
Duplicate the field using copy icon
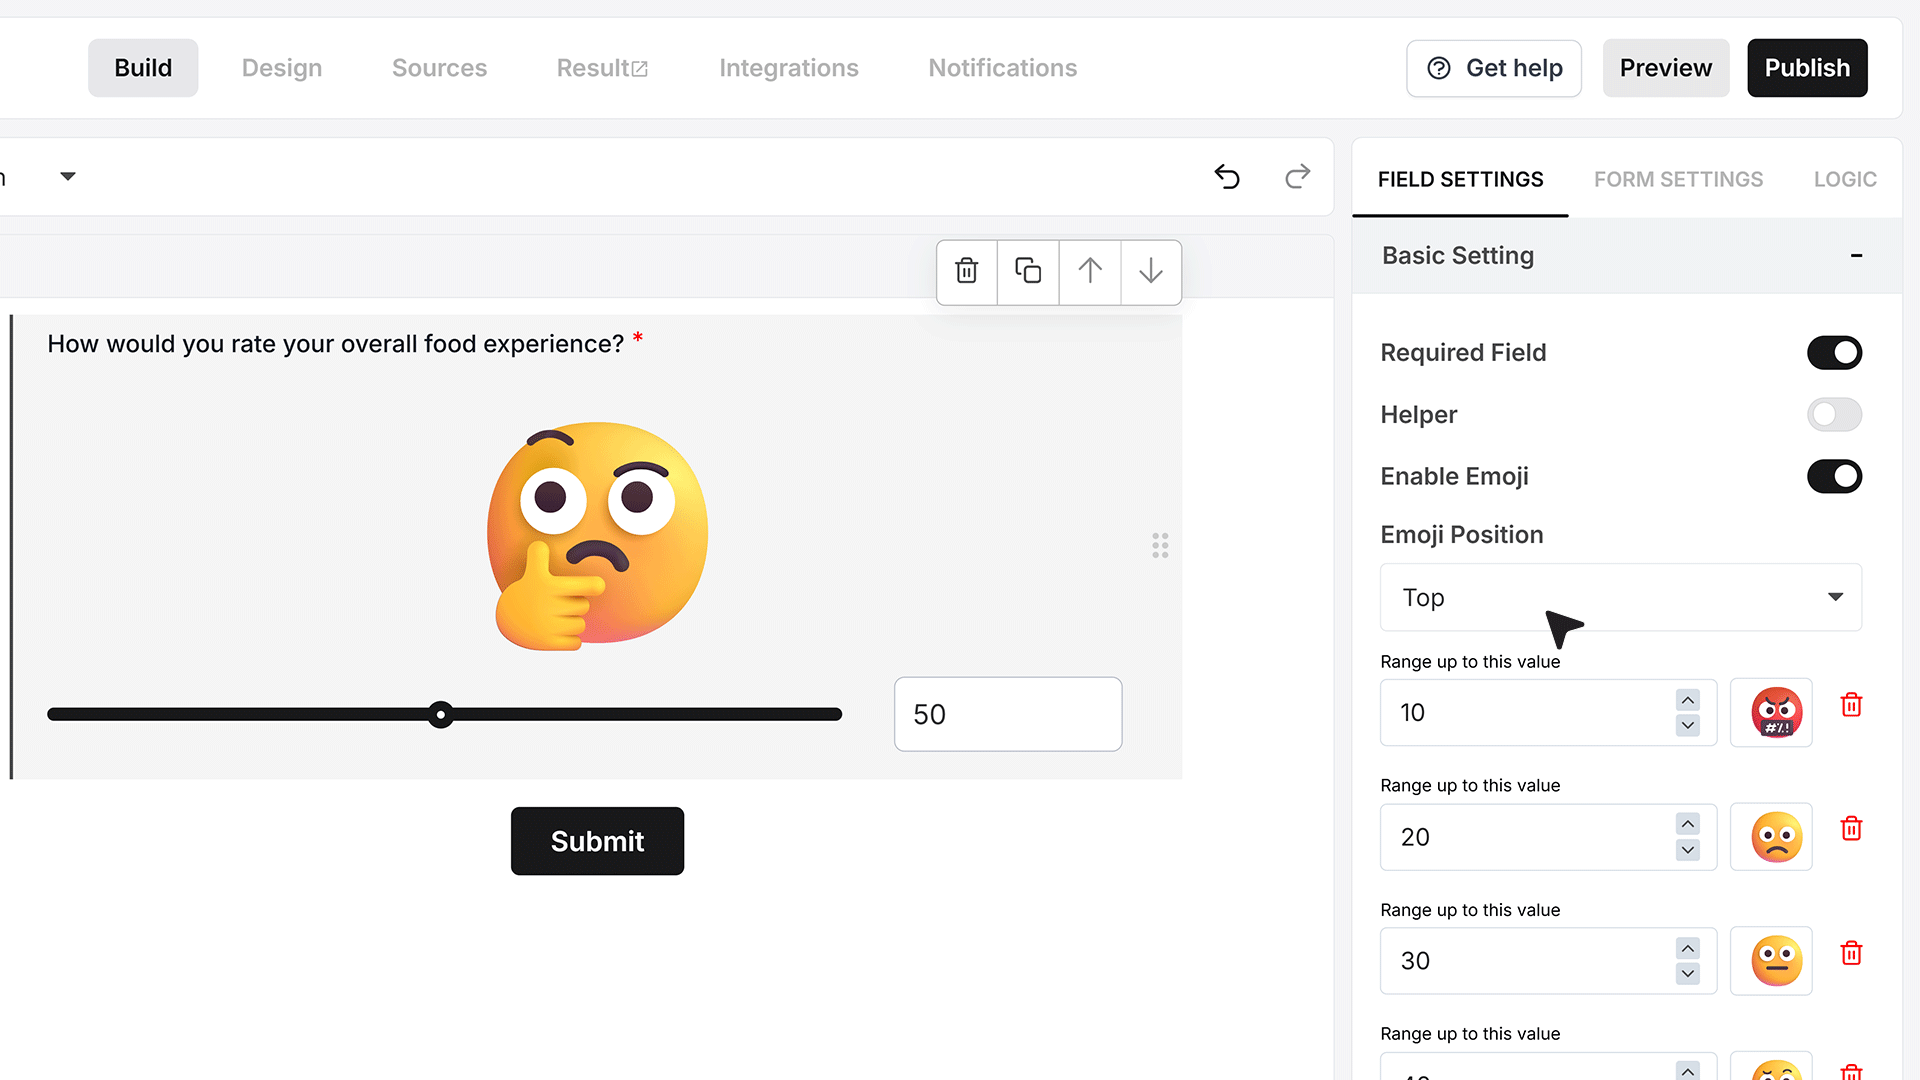1028,271
